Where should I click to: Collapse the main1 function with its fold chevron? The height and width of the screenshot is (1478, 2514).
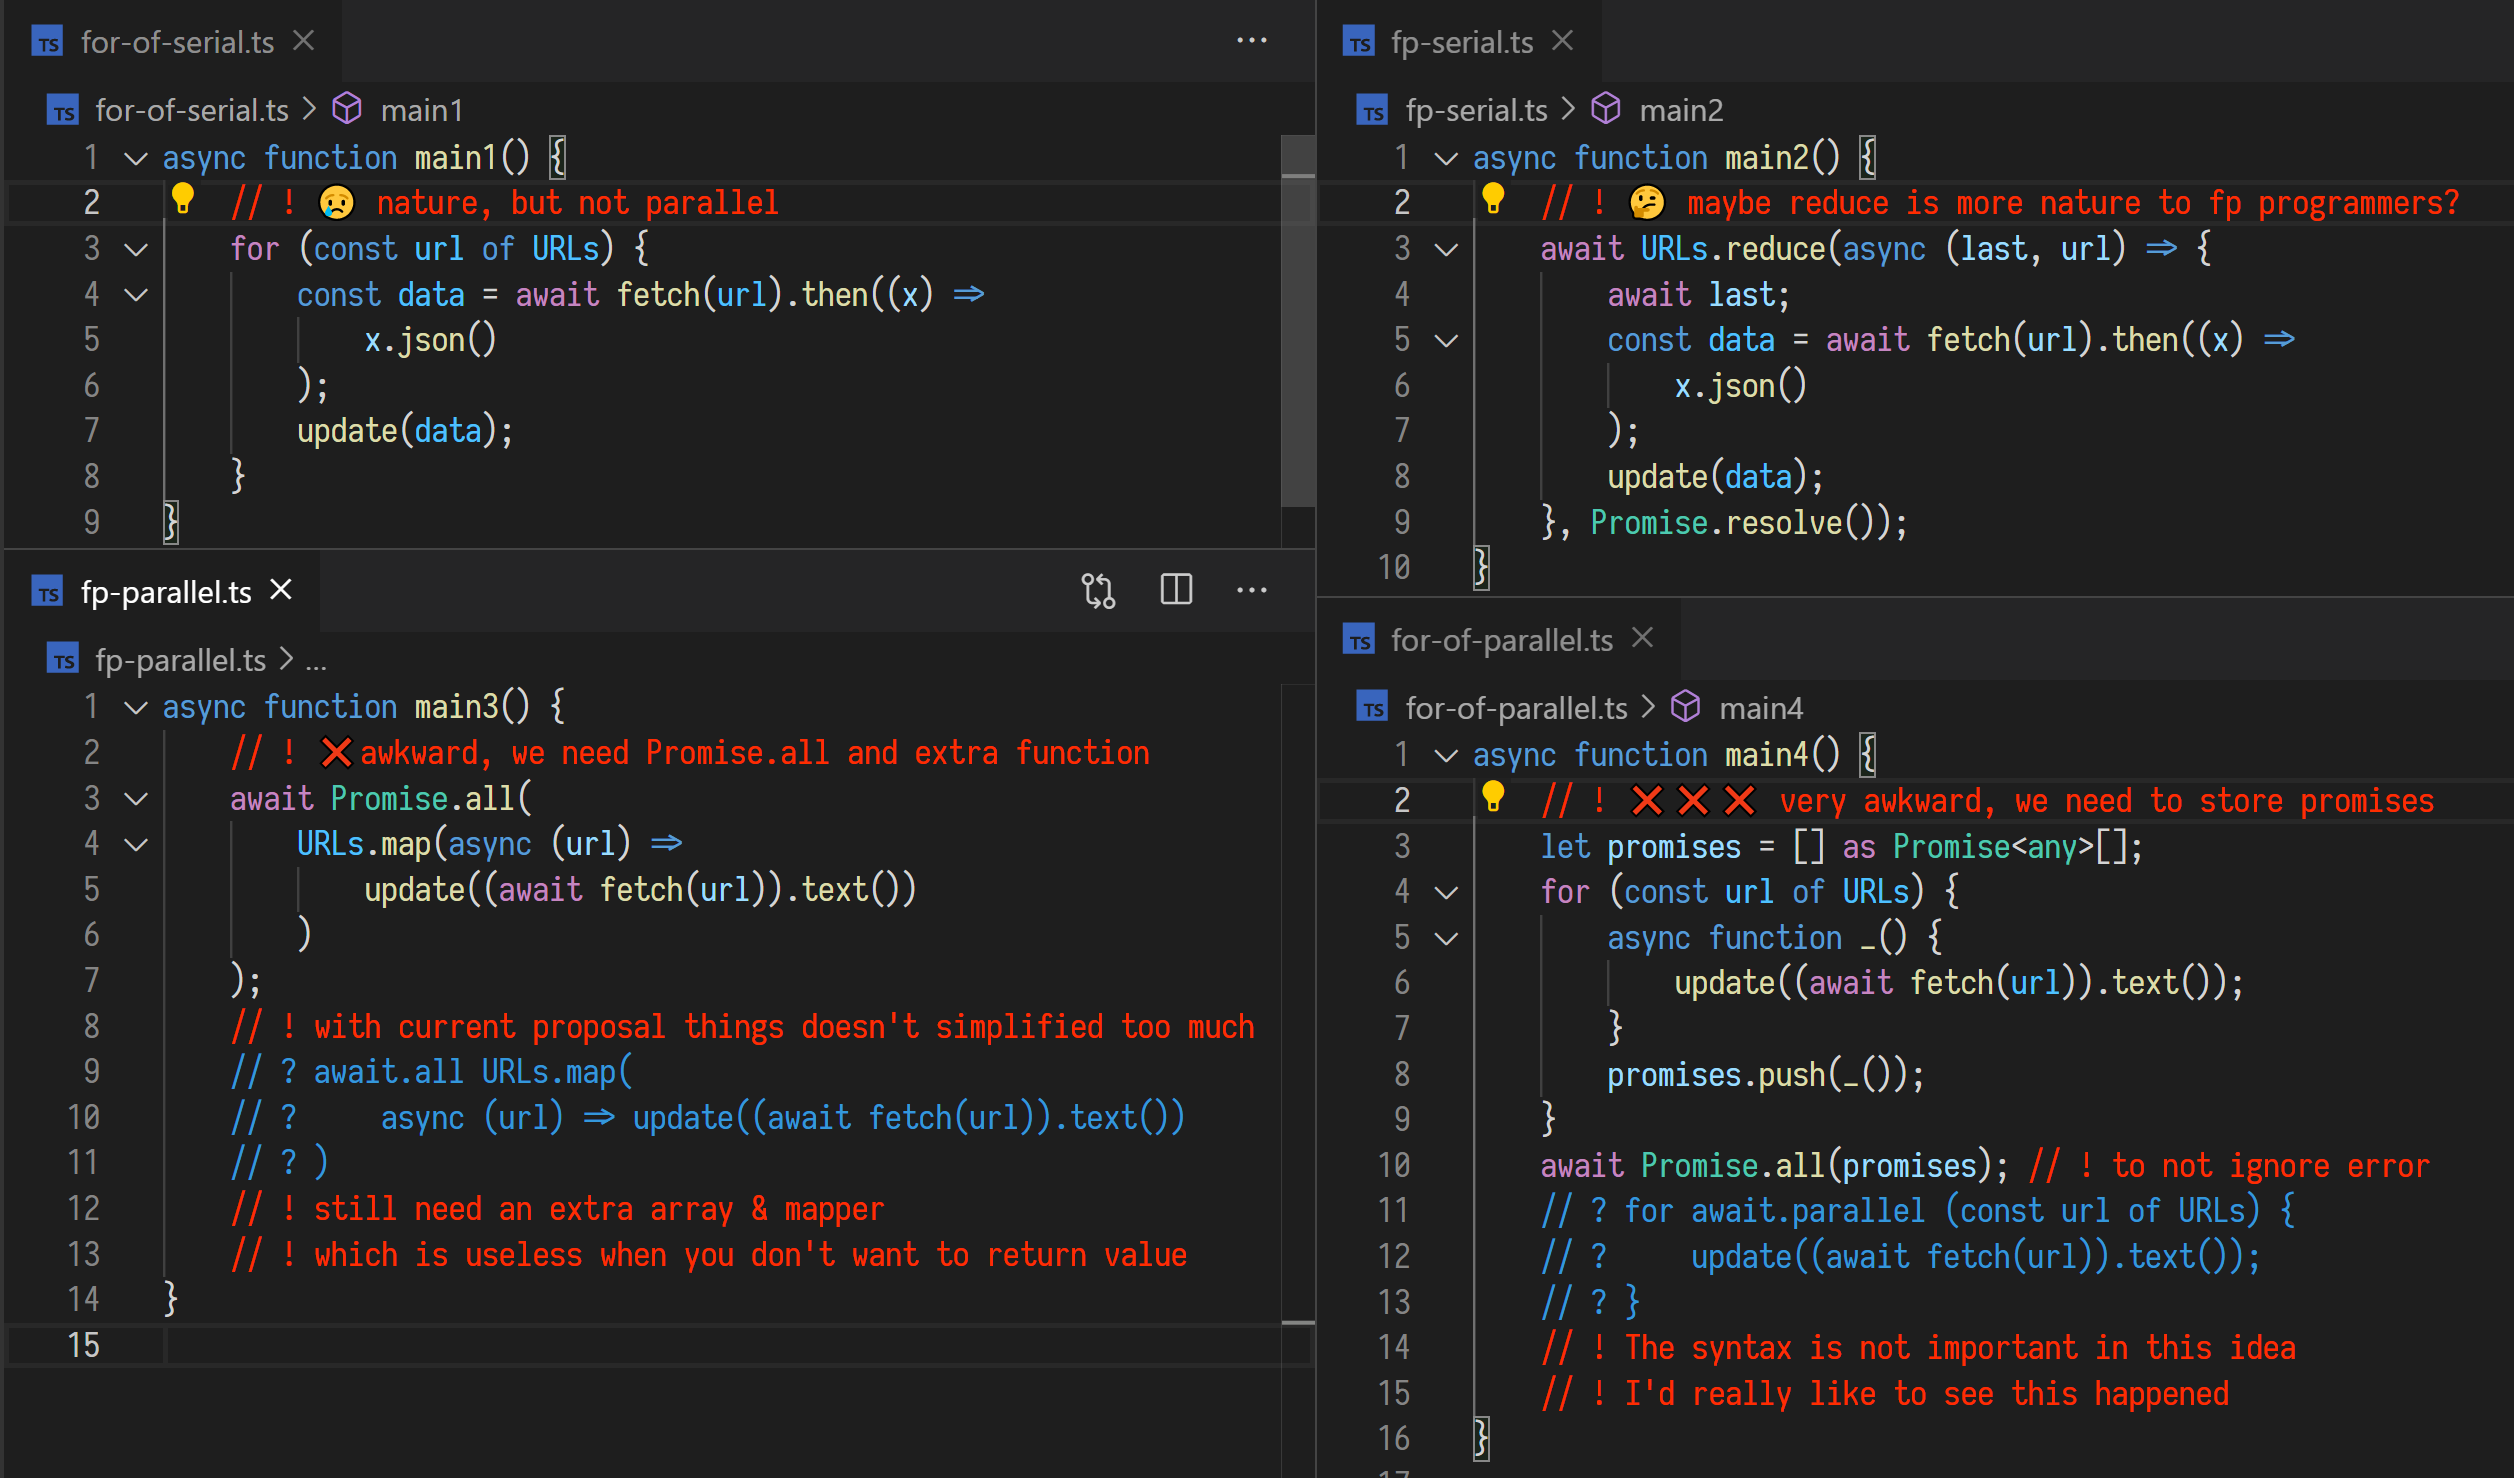(x=135, y=156)
